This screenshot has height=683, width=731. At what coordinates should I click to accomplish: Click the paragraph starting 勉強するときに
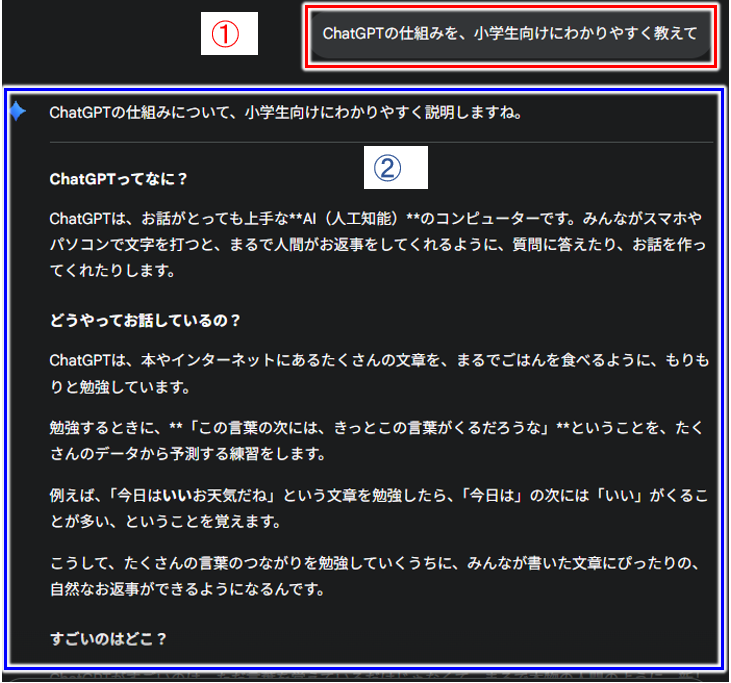pyautogui.click(x=377, y=441)
